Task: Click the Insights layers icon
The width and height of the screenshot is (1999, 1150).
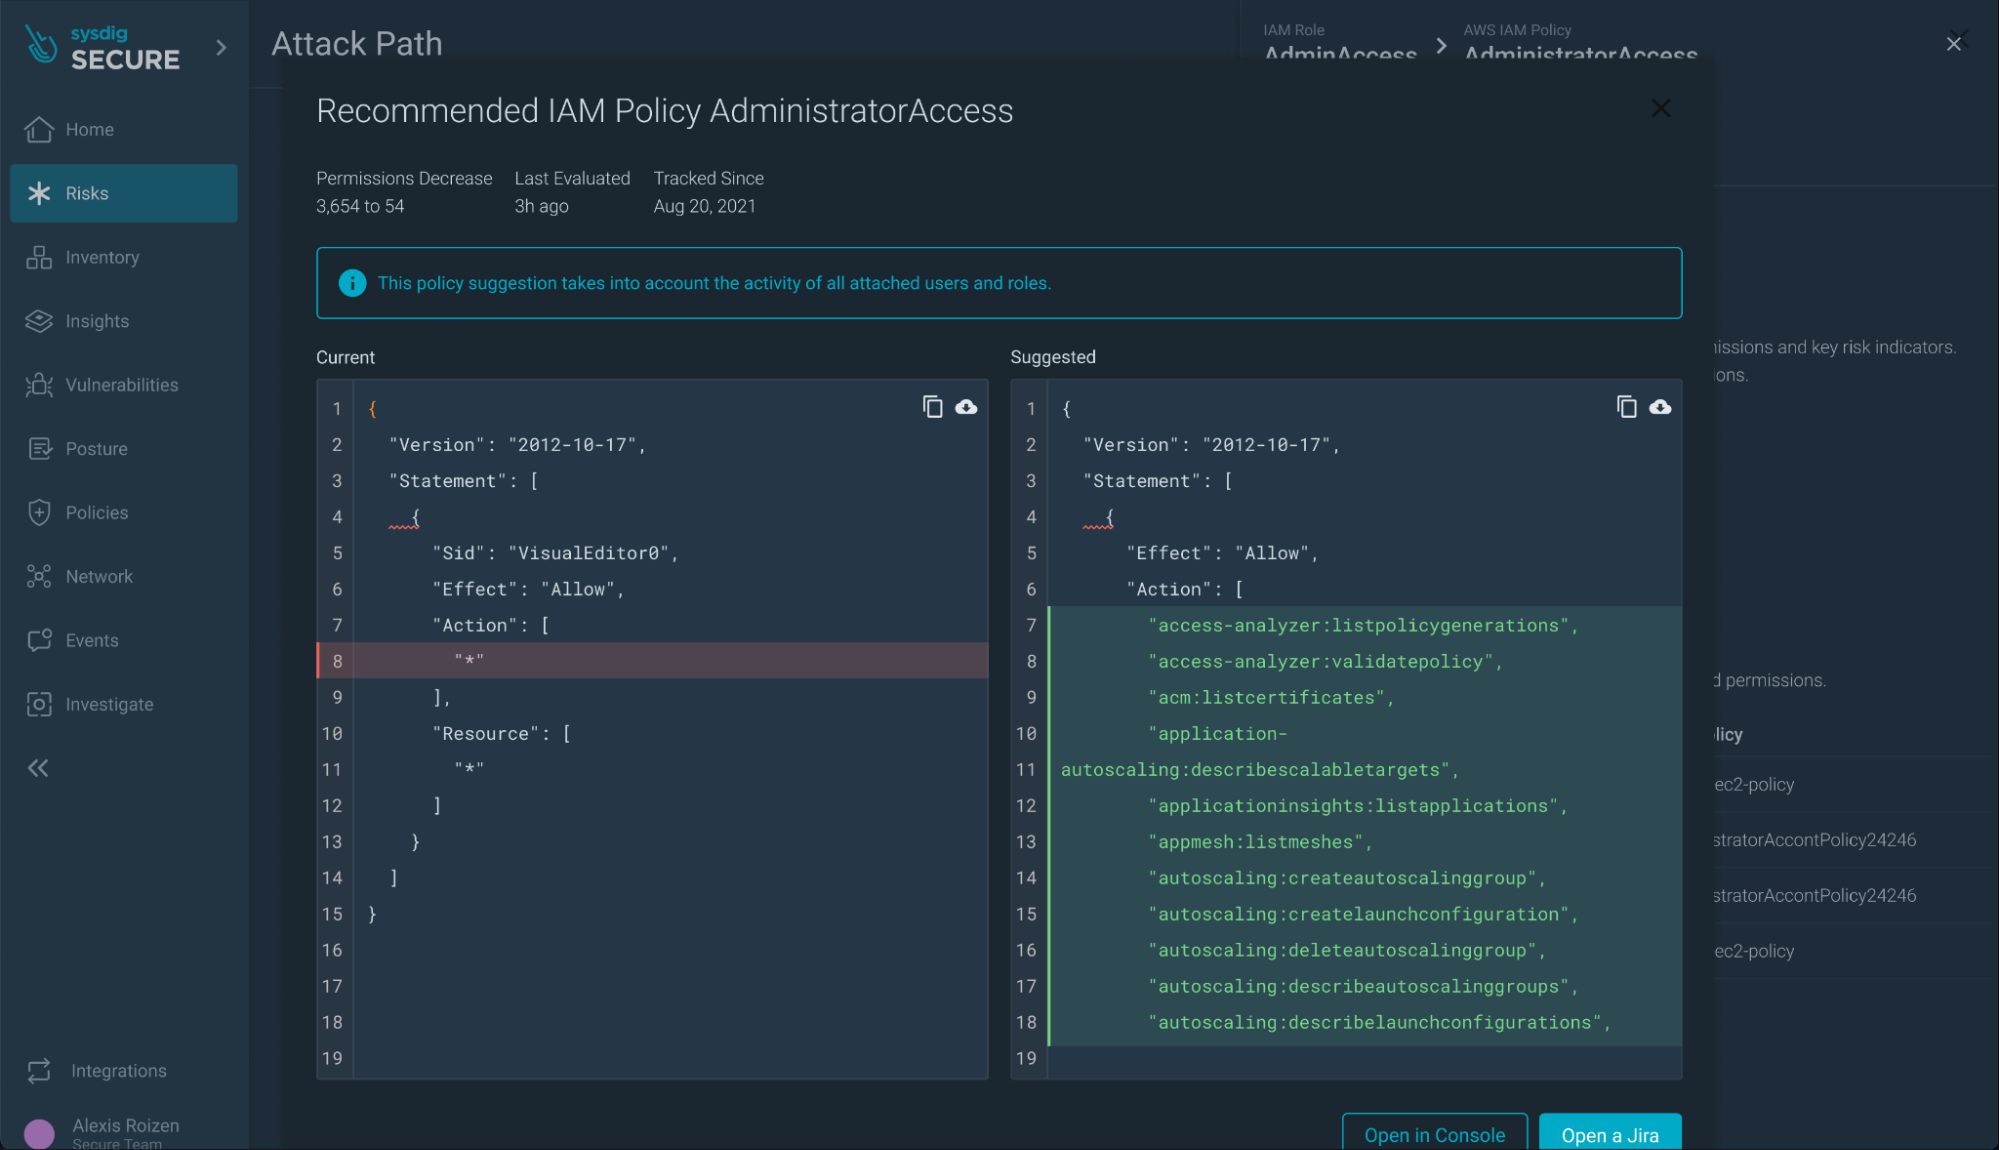Action: pyautogui.click(x=39, y=321)
